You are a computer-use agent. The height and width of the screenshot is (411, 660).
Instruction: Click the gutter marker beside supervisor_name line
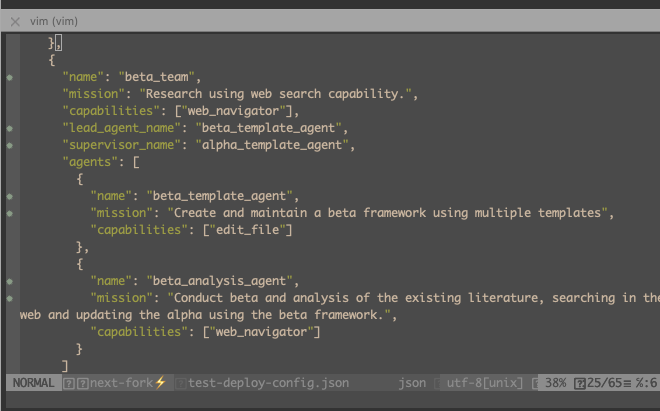click(10, 146)
